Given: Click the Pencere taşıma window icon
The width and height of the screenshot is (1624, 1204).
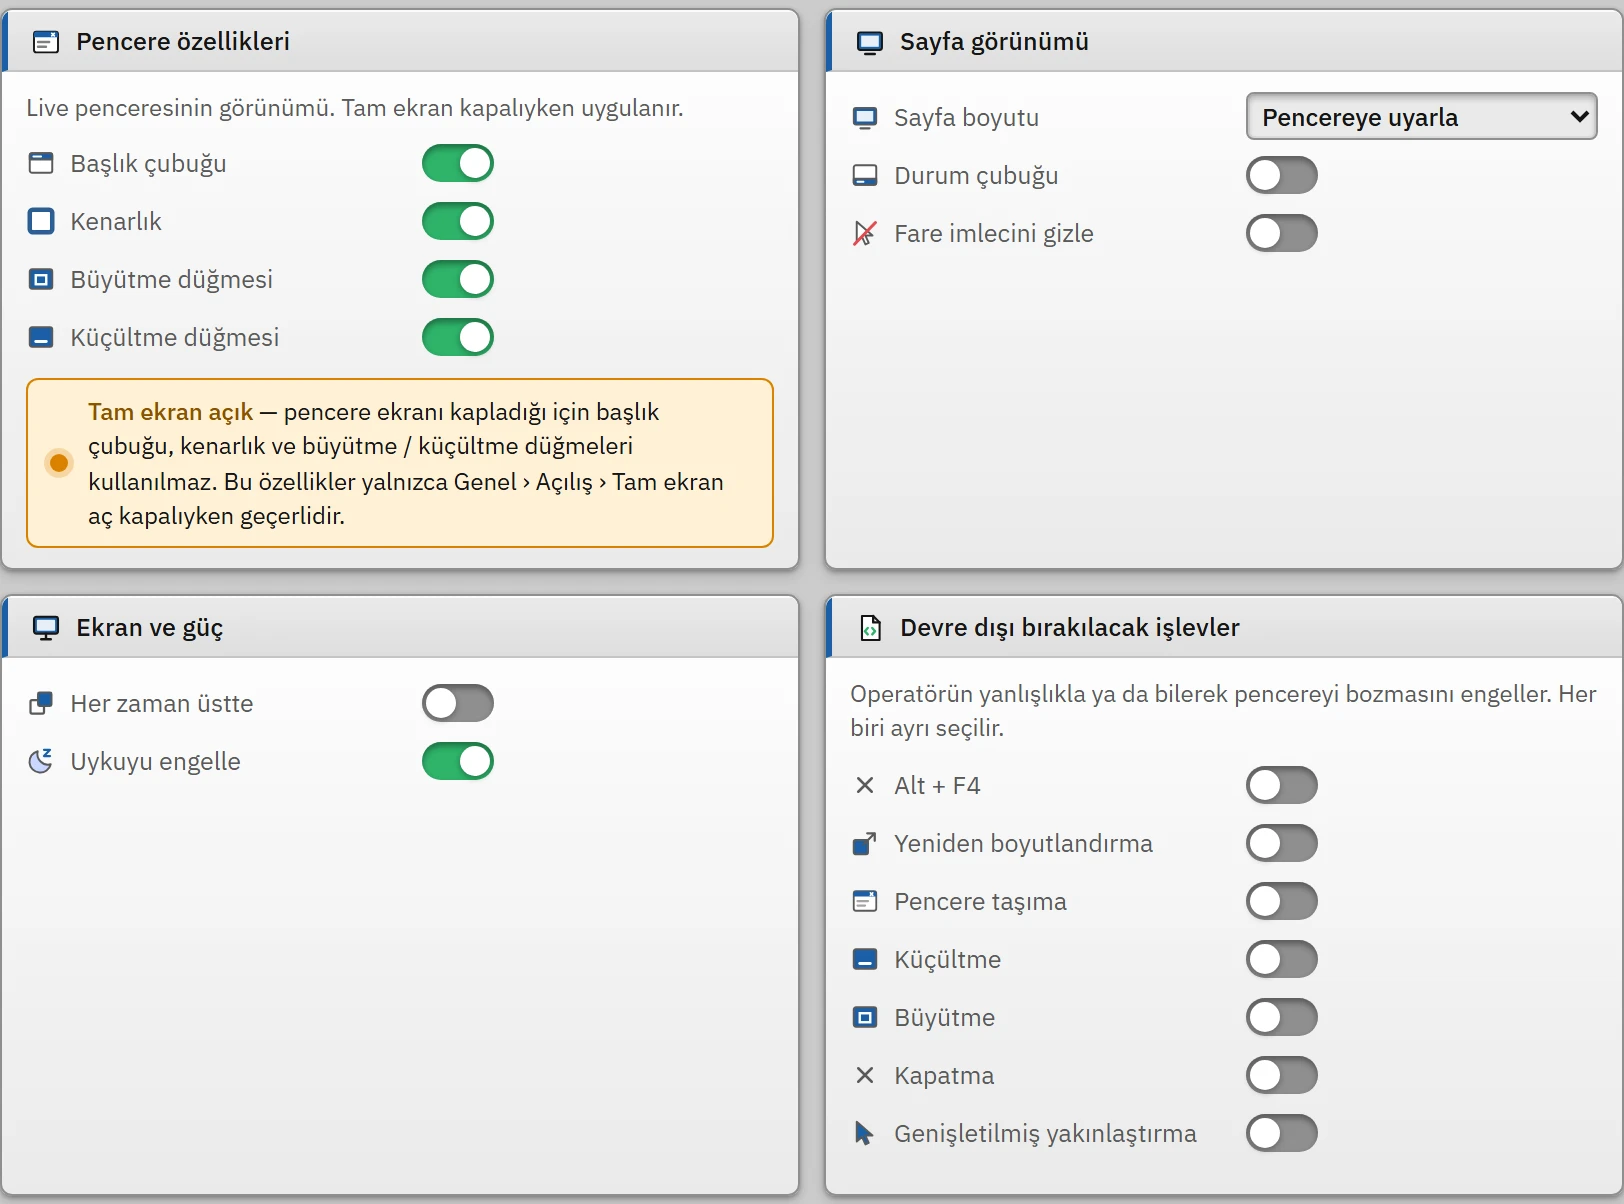Looking at the screenshot, I should click(x=865, y=901).
